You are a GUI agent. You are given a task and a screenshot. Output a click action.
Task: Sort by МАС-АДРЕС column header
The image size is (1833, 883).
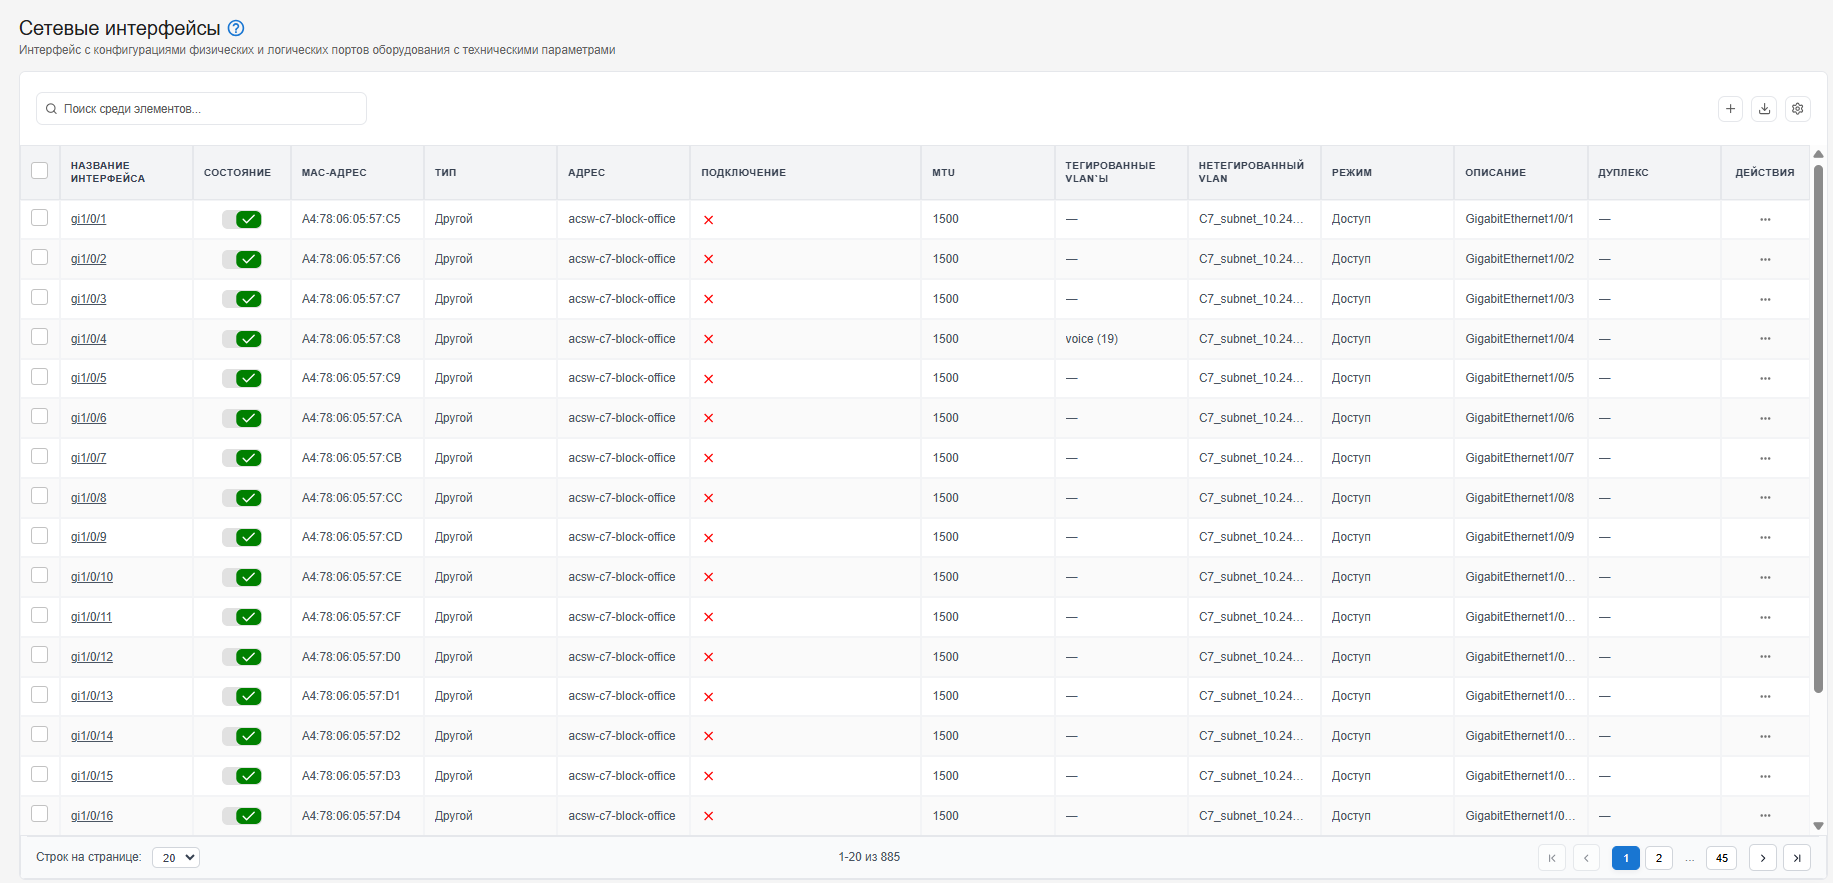pos(334,173)
